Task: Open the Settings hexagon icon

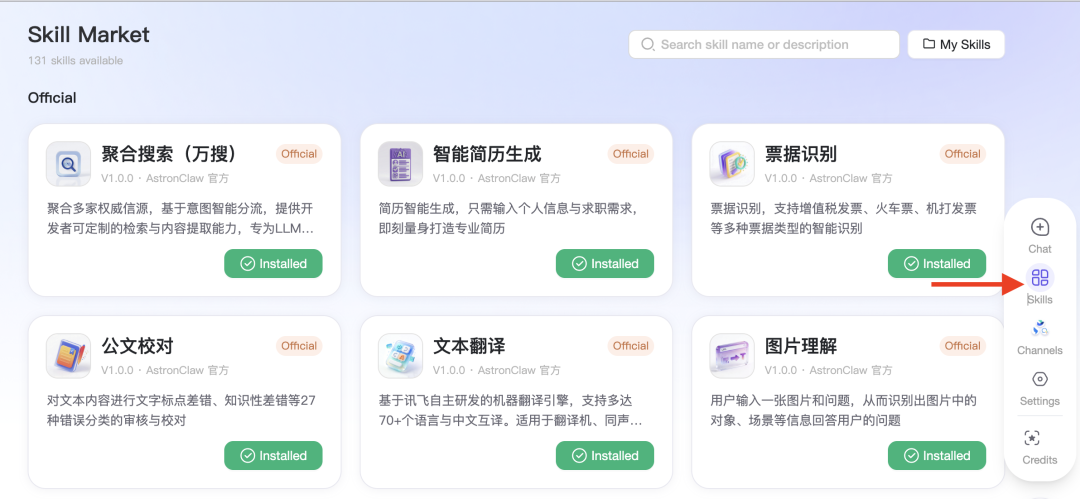Action: click(x=1040, y=379)
